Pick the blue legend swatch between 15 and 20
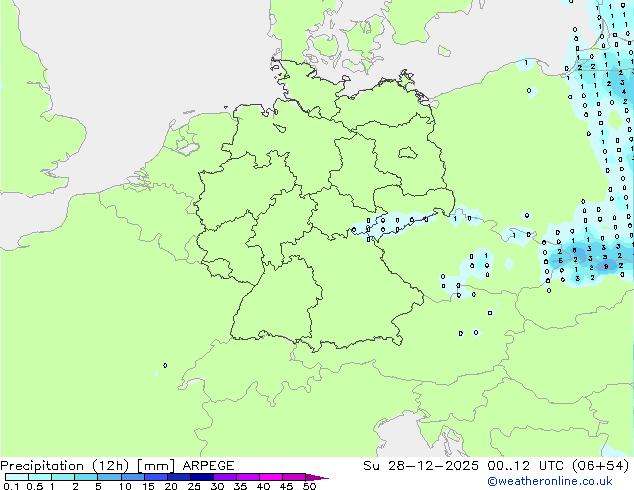This screenshot has width=634, height=490. (155, 477)
